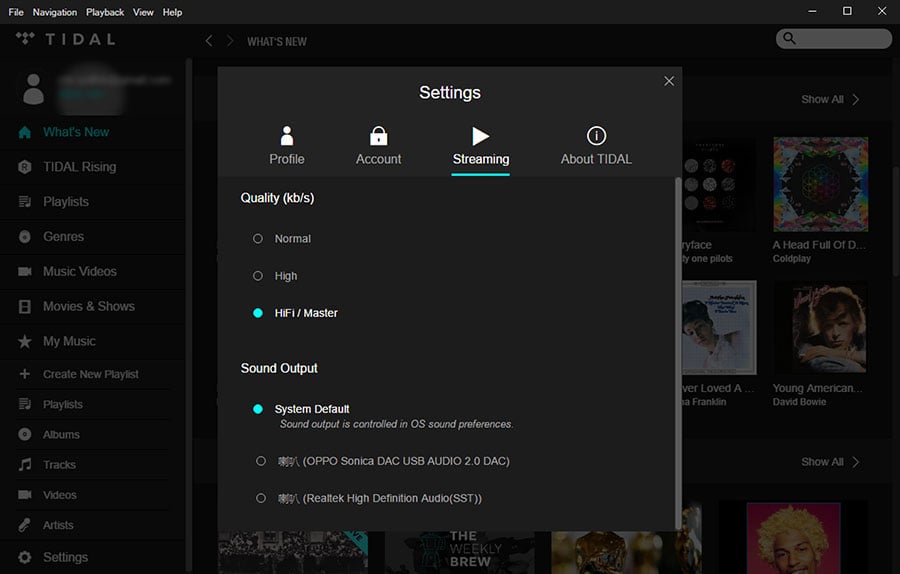Open Movies & Shows in sidebar
Screen dimensions: 900x574
pyautogui.click(x=89, y=307)
